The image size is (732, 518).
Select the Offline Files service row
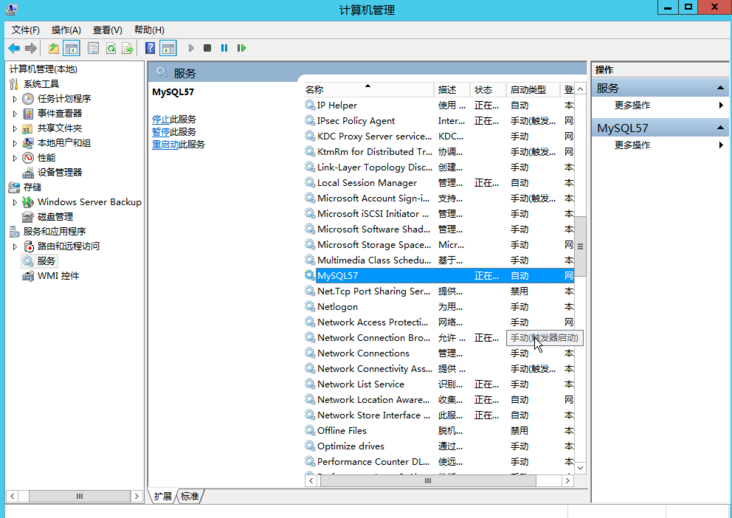(x=439, y=431)
